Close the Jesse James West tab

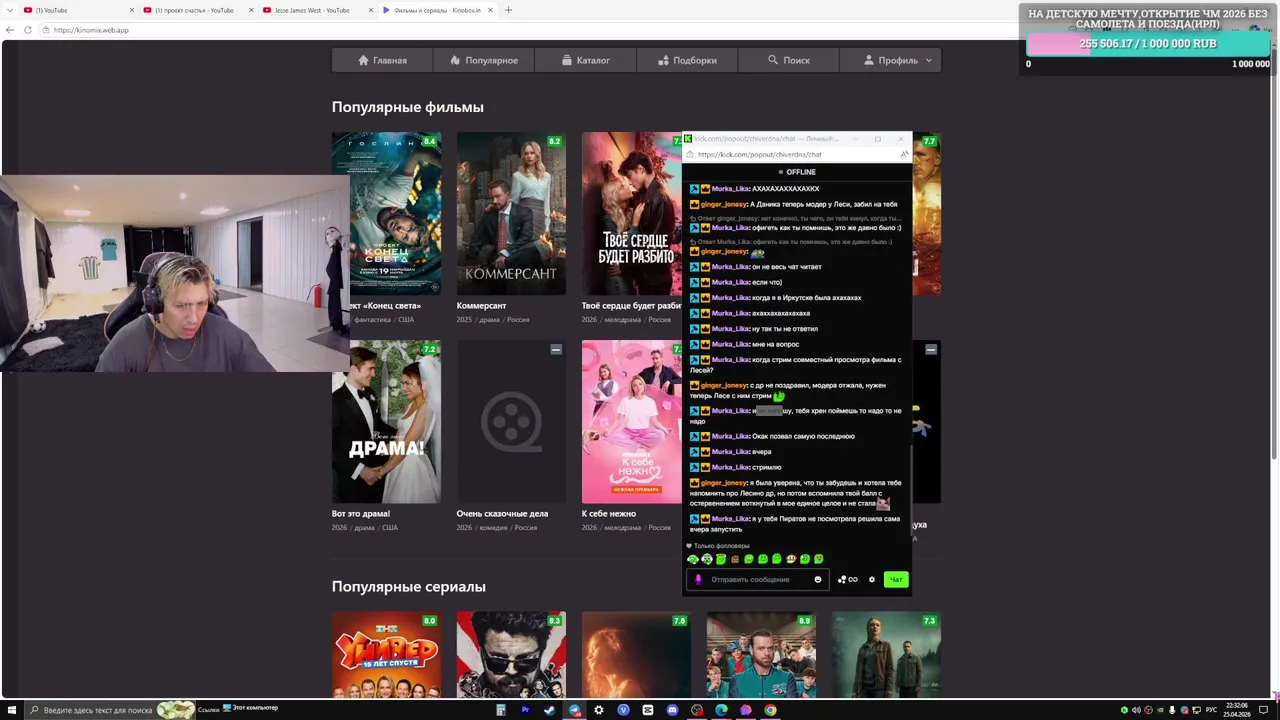pyautogui.click(x=369, y=10)
